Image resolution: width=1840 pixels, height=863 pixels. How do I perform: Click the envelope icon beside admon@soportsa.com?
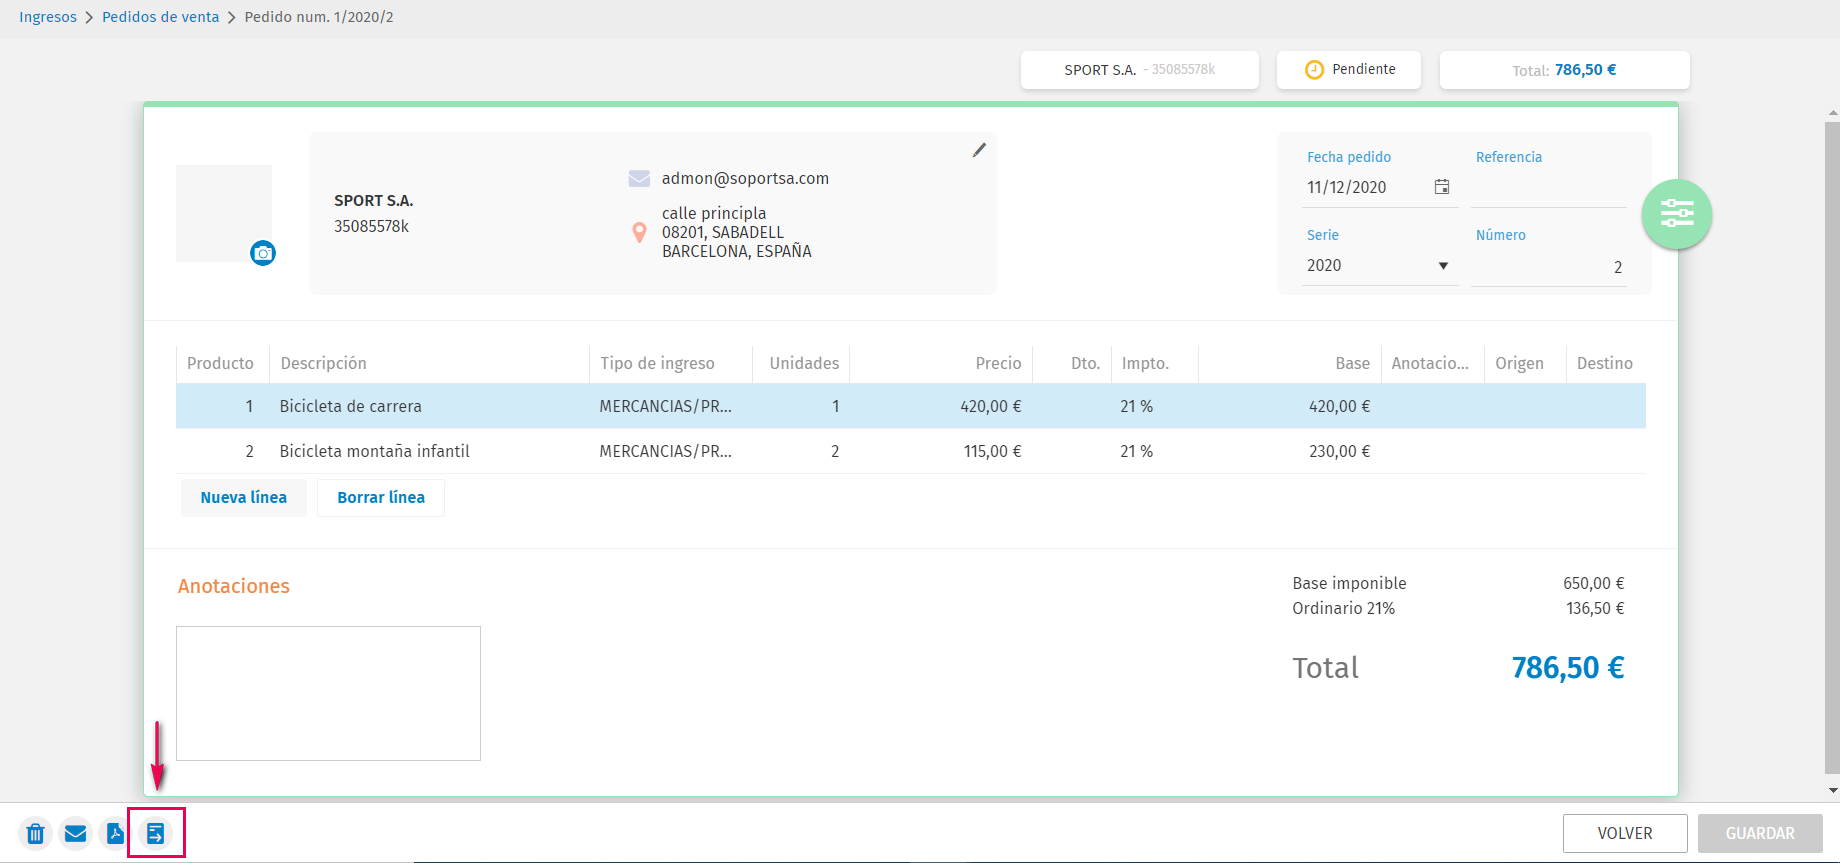639,178
